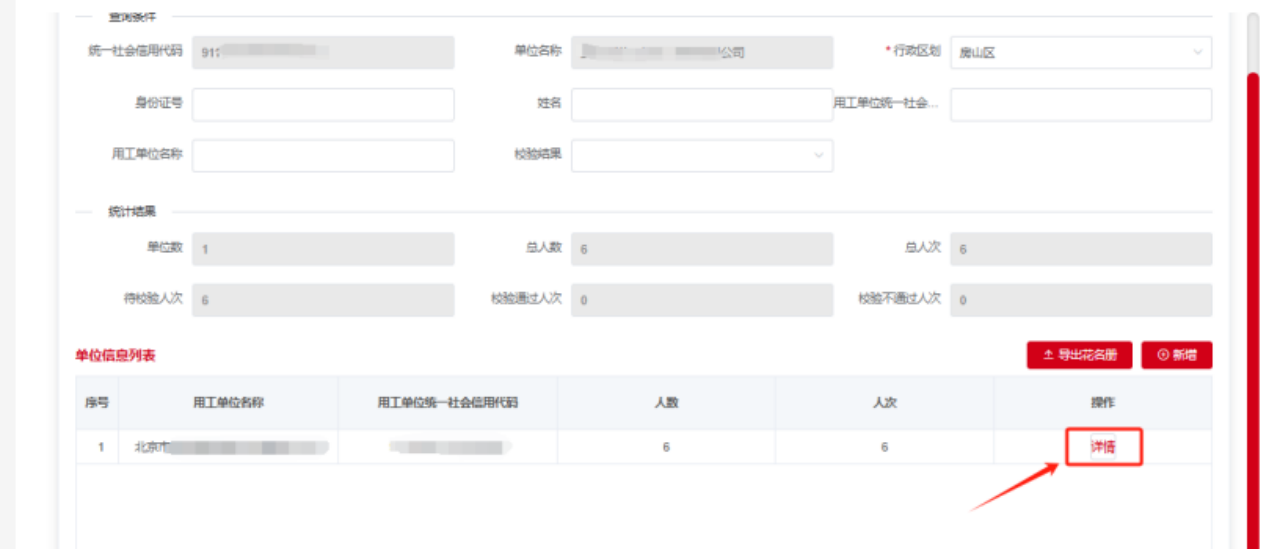Image resolution: width=1280 pixels, height=549 pixels.
Task: Click the 人次 column header
Action: [884, 403]
